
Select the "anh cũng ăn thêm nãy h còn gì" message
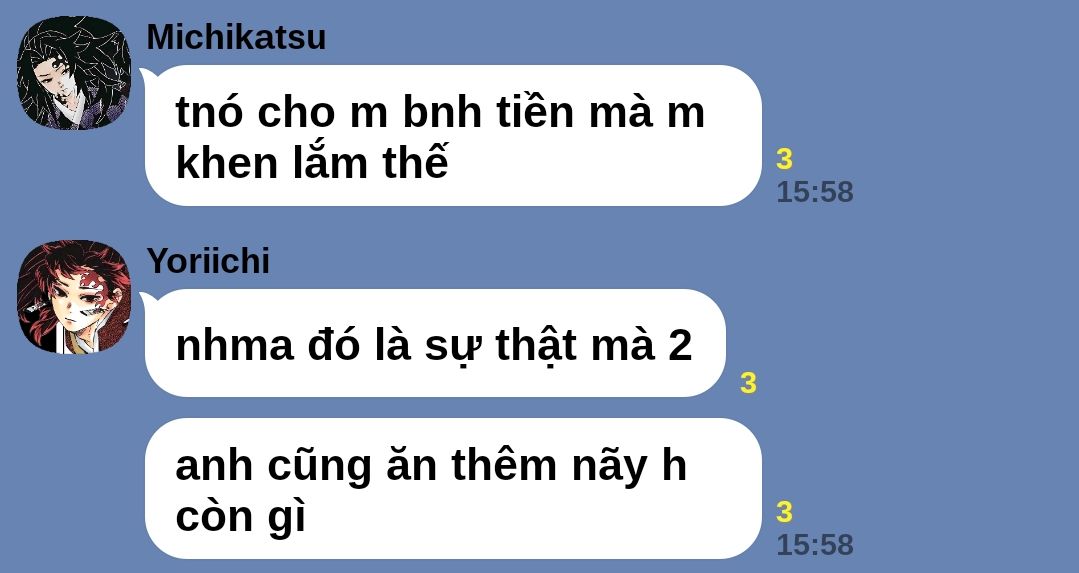pyautogui.click(x=453, y=488)
